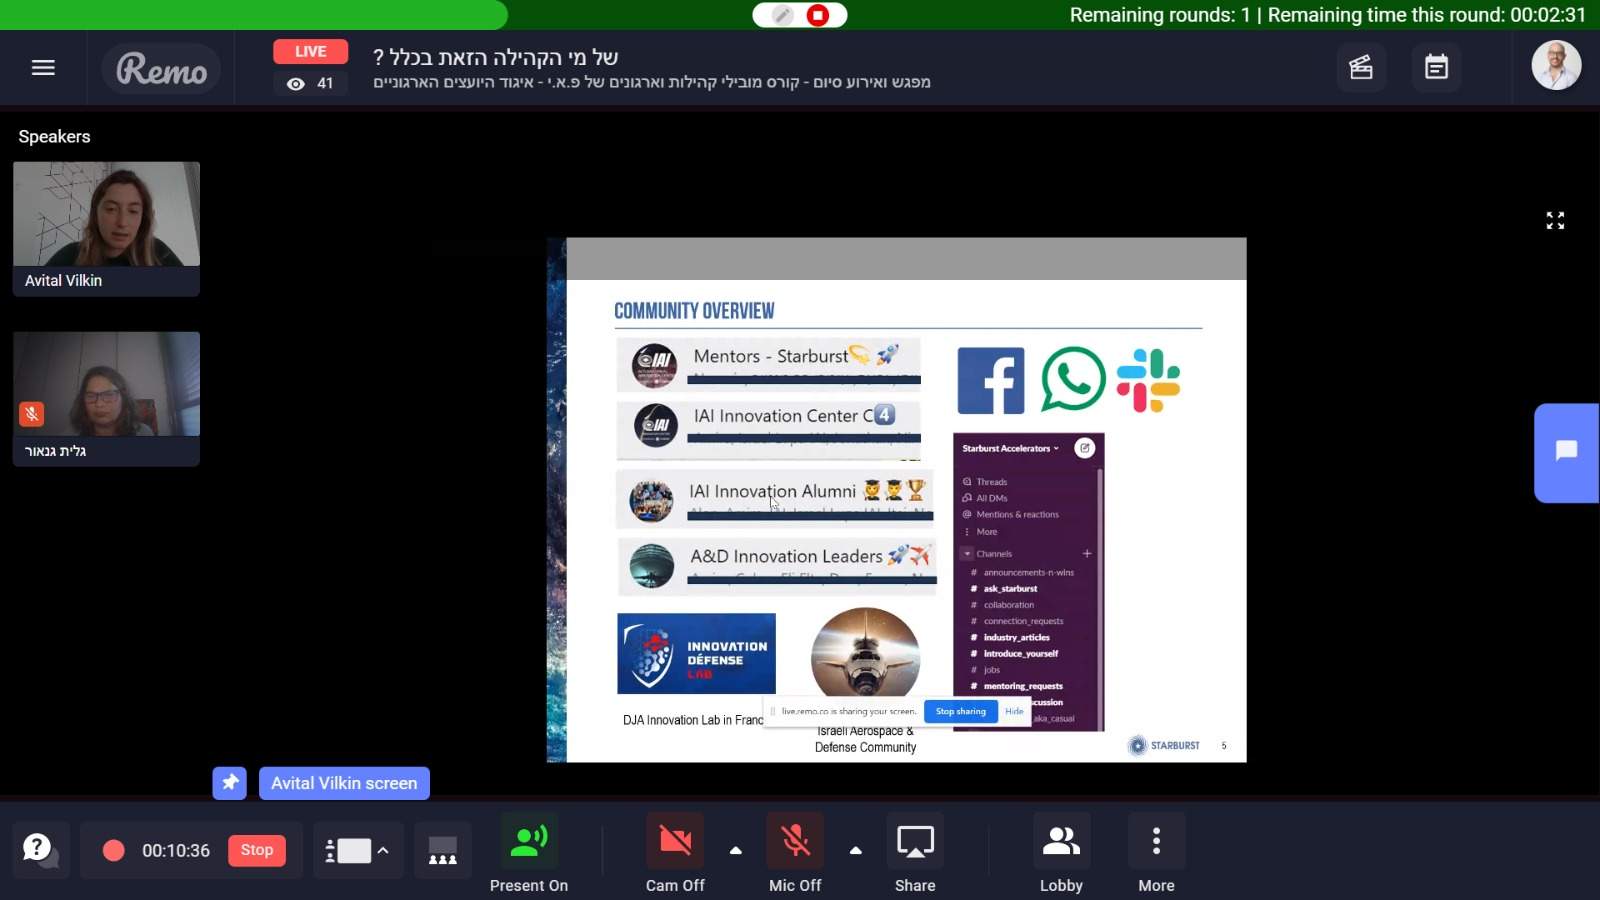Click the Speakers heading
The width and height of the screenshot is (1600, 900).
[x=54, y=137]
